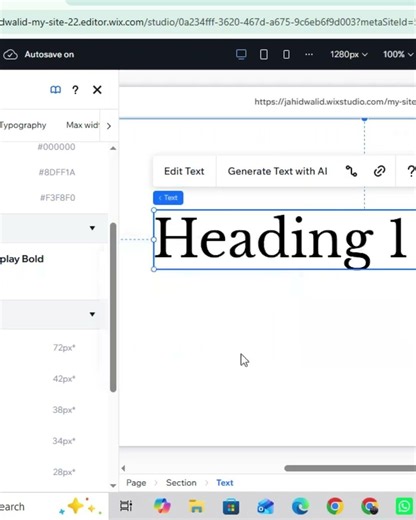The height and width of the screenshot is (520, 416).
Task: Open the 100% zoom dropdown
Action: click(398, 54)
